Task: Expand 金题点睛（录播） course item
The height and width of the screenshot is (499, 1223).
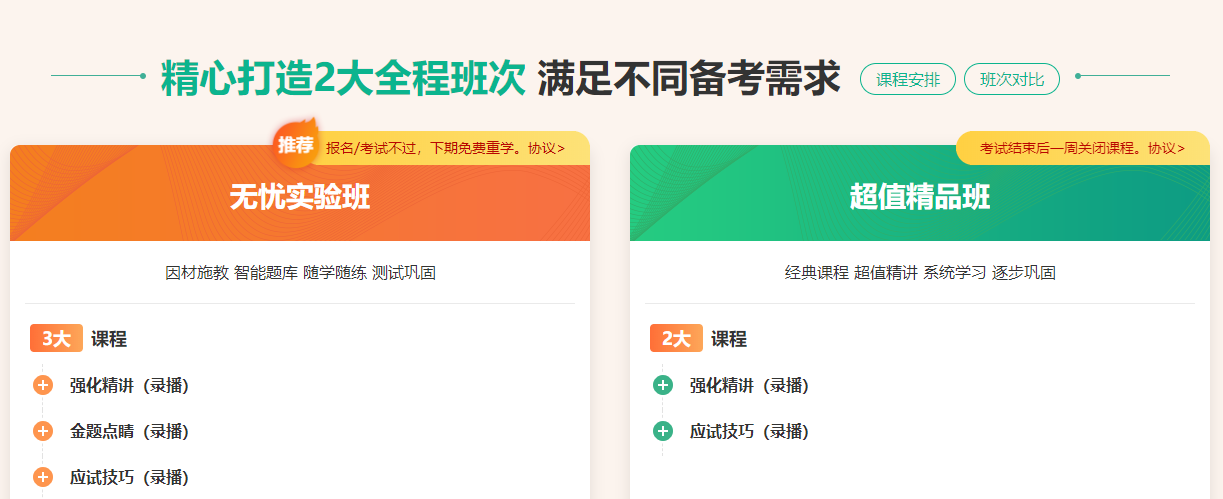Action: tap(129, 432)
